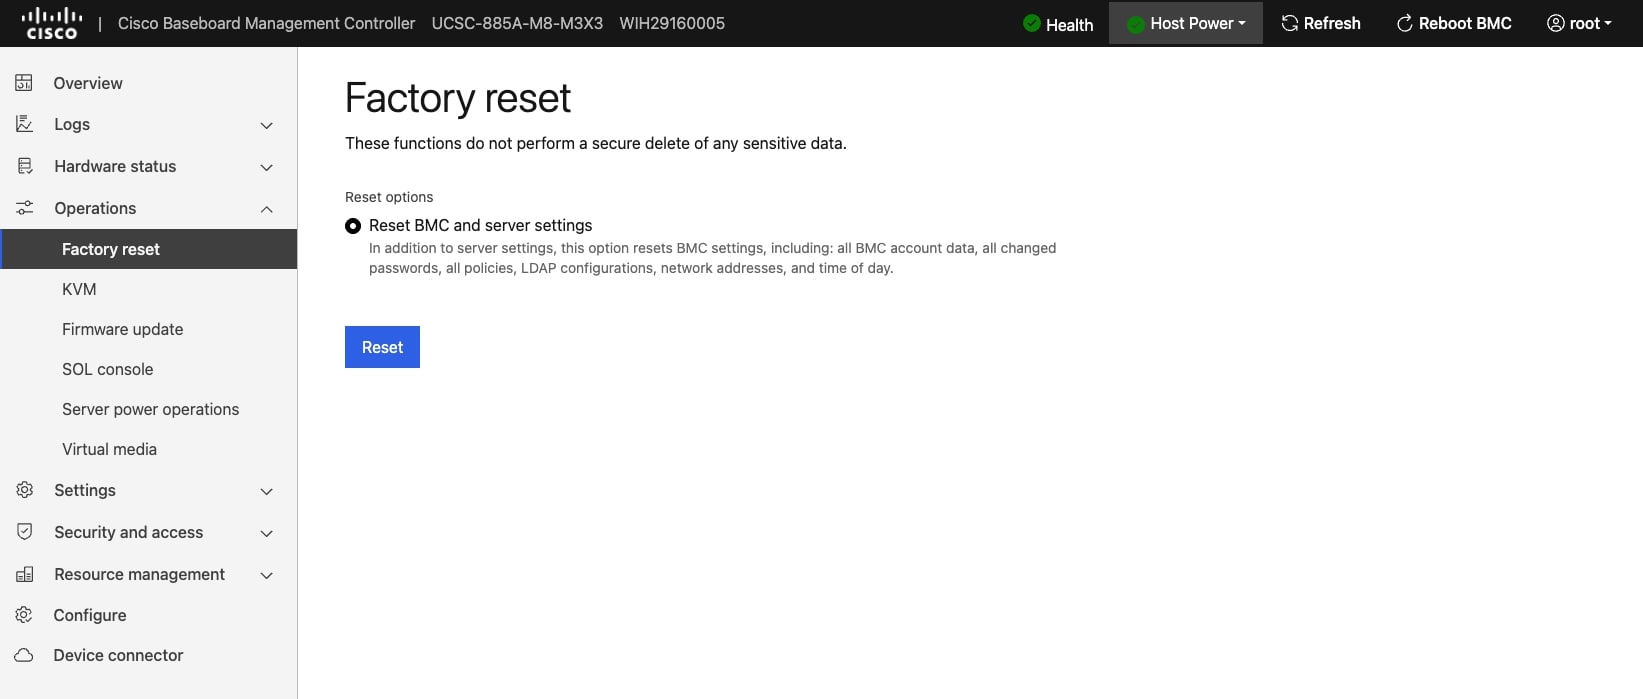Open the root user dropdown
Viewport: 1643px width, 699px height.
pyautogui.click(x=1579, y=23)
